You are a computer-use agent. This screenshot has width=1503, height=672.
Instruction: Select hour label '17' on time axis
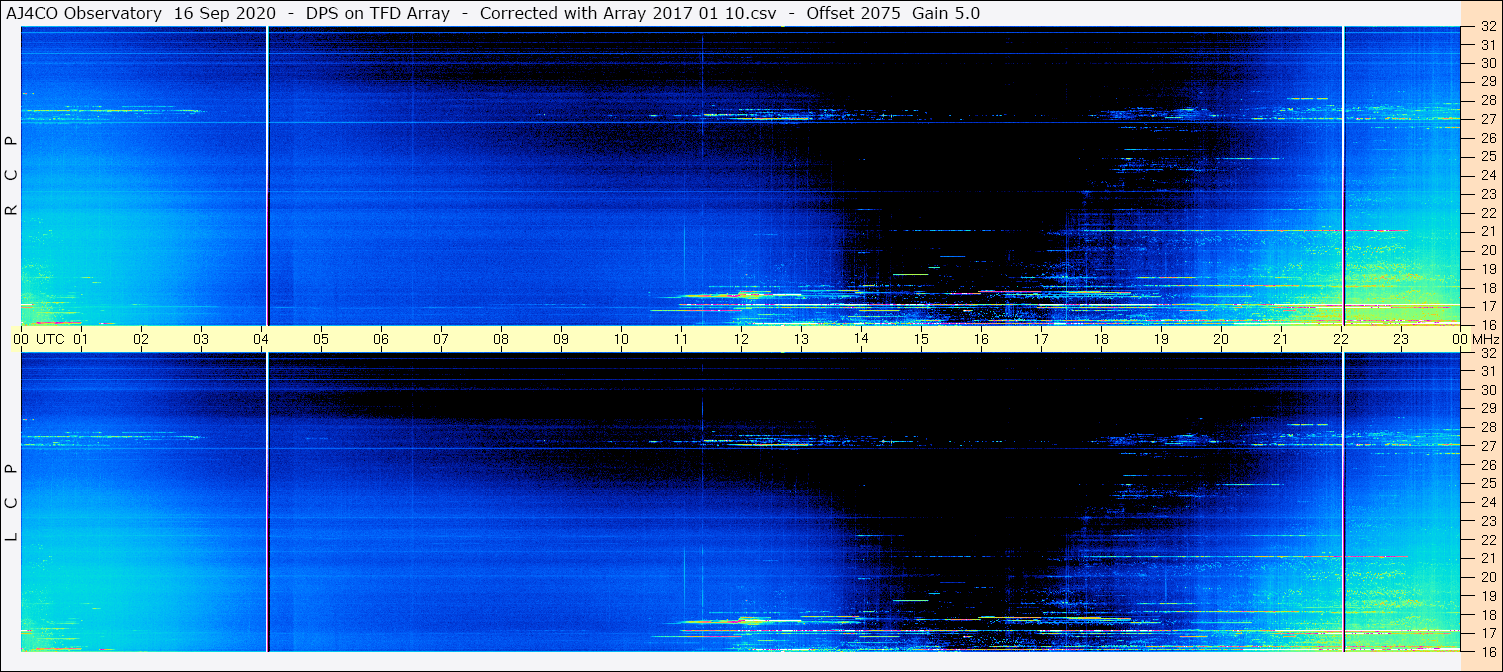tap(1041, 339)
